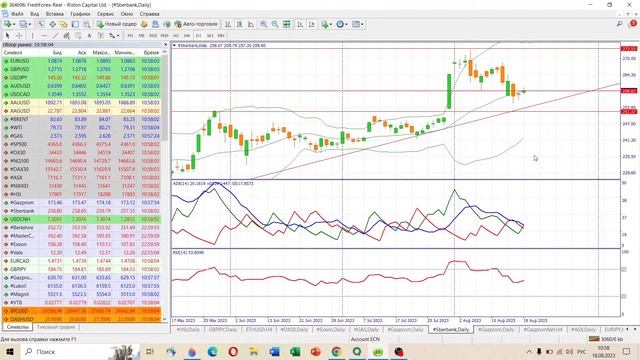Open the Strategy Tester icon

click(x=87, y=24)
